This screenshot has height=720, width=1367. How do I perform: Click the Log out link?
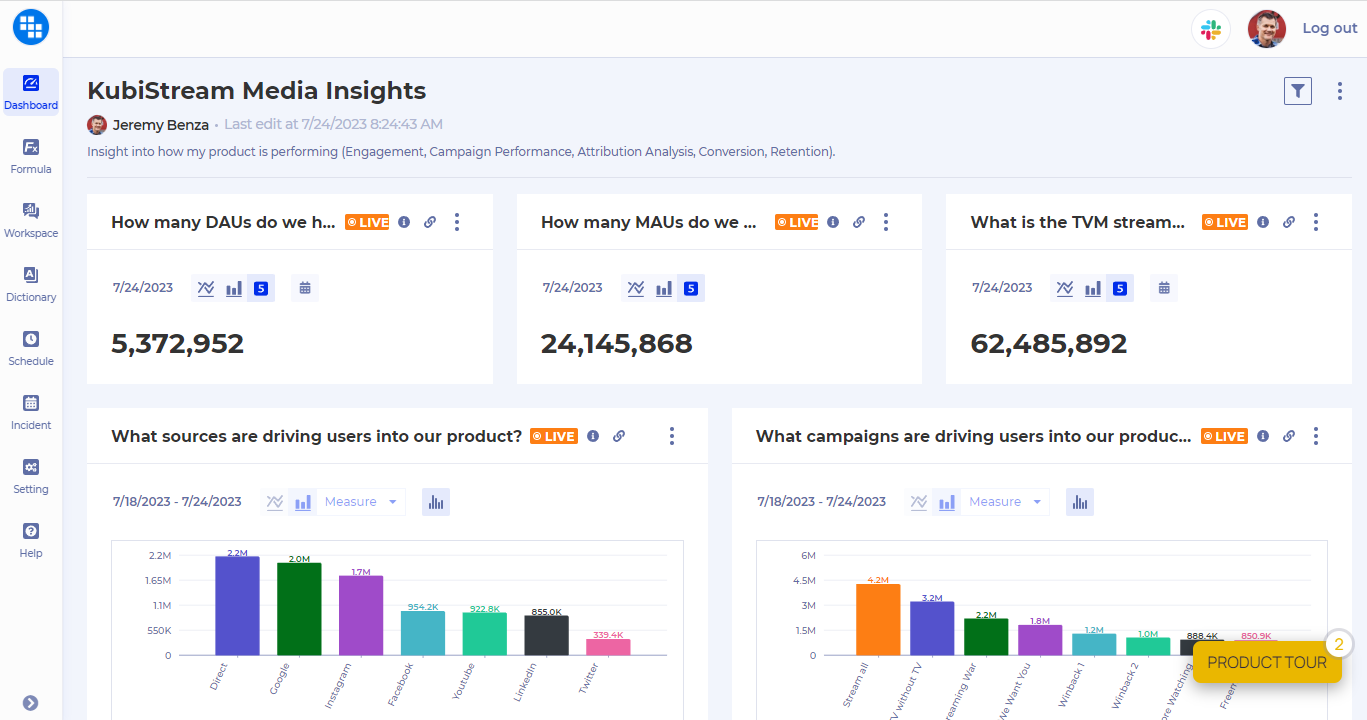pos(1329,27)
